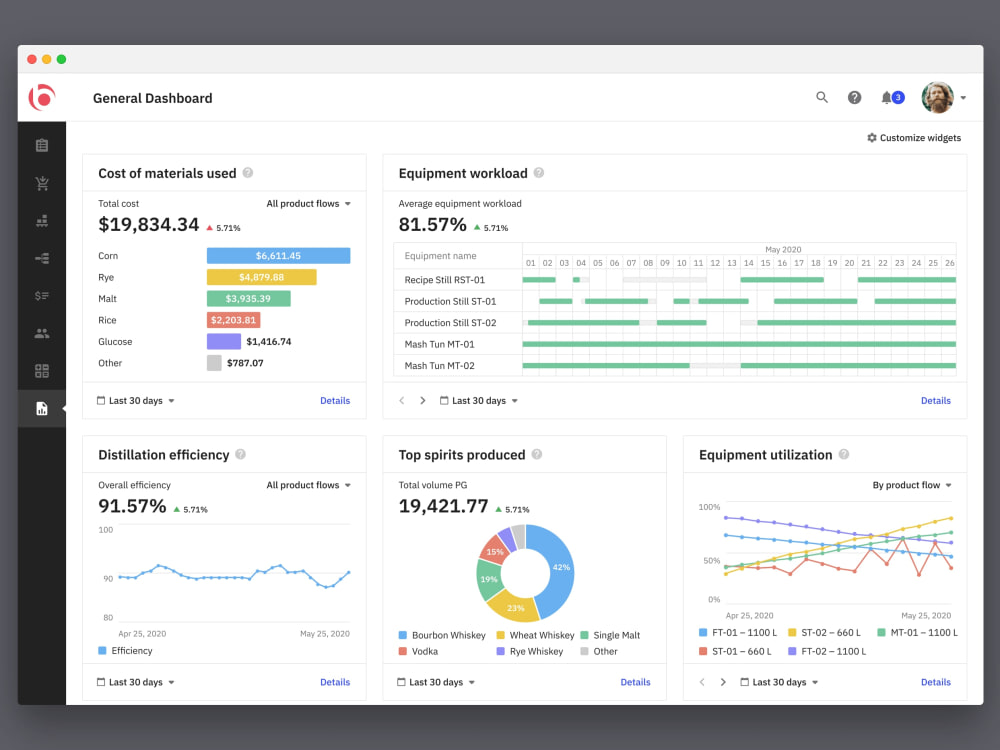This screenshot has width=1000, height=750.
Task: Open Last 30 days in Top spirits produced
Action: (x=436, y=682)
